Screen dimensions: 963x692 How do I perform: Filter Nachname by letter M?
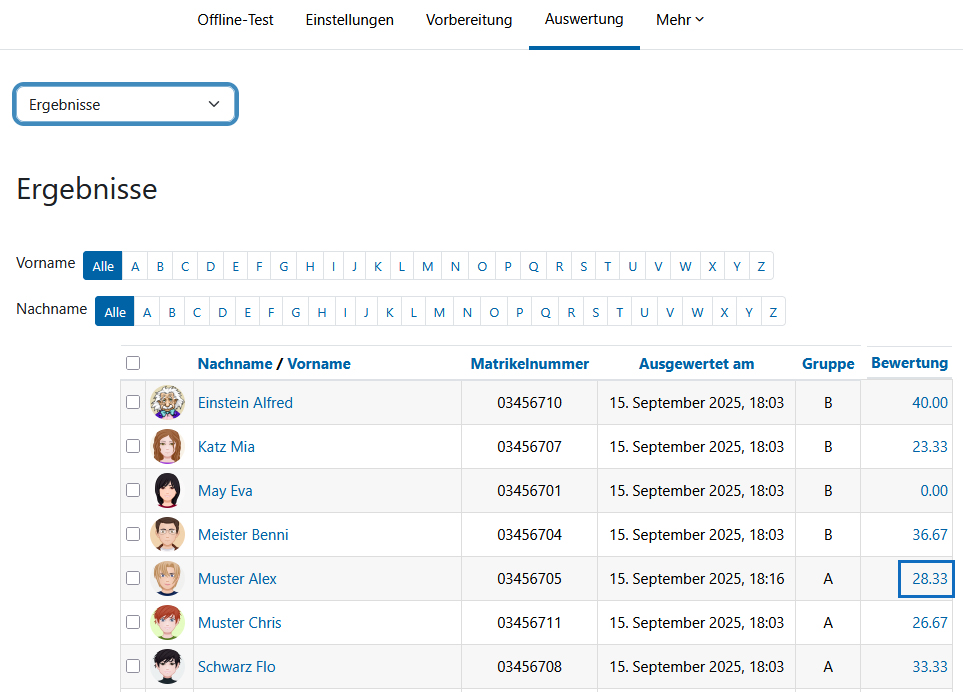[x=439, y=312]
